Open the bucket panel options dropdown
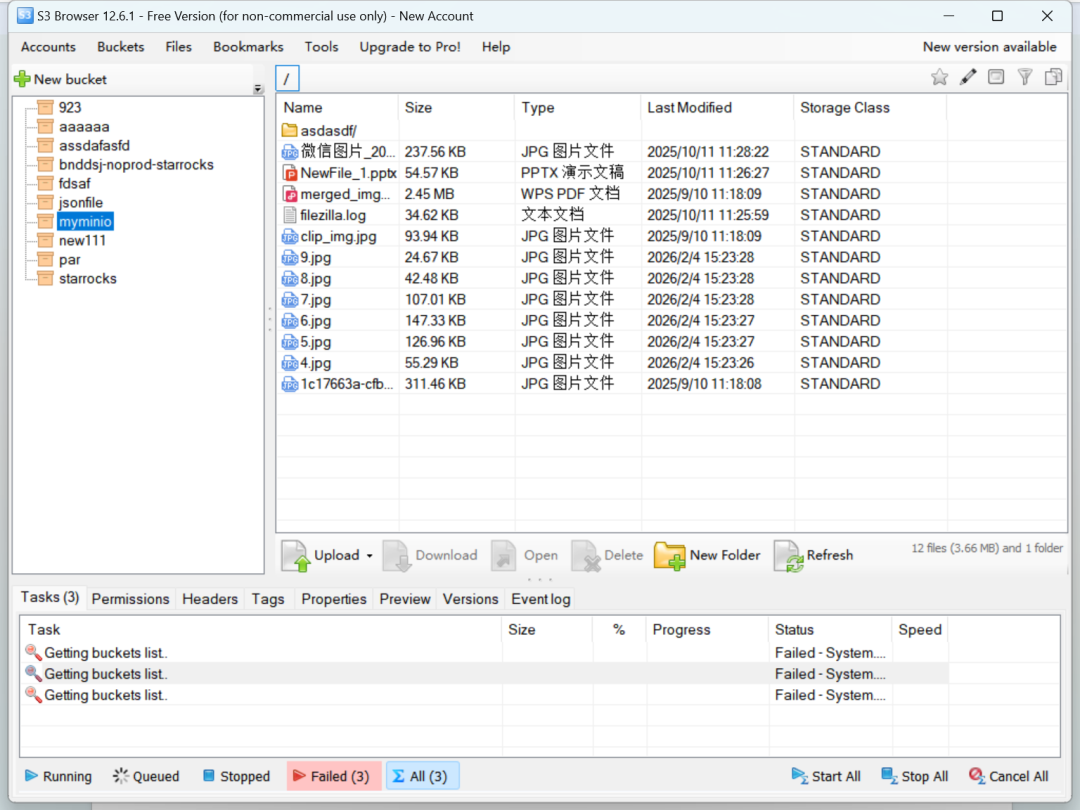The width and height of the screenshot is (1080, 810). 258,89
